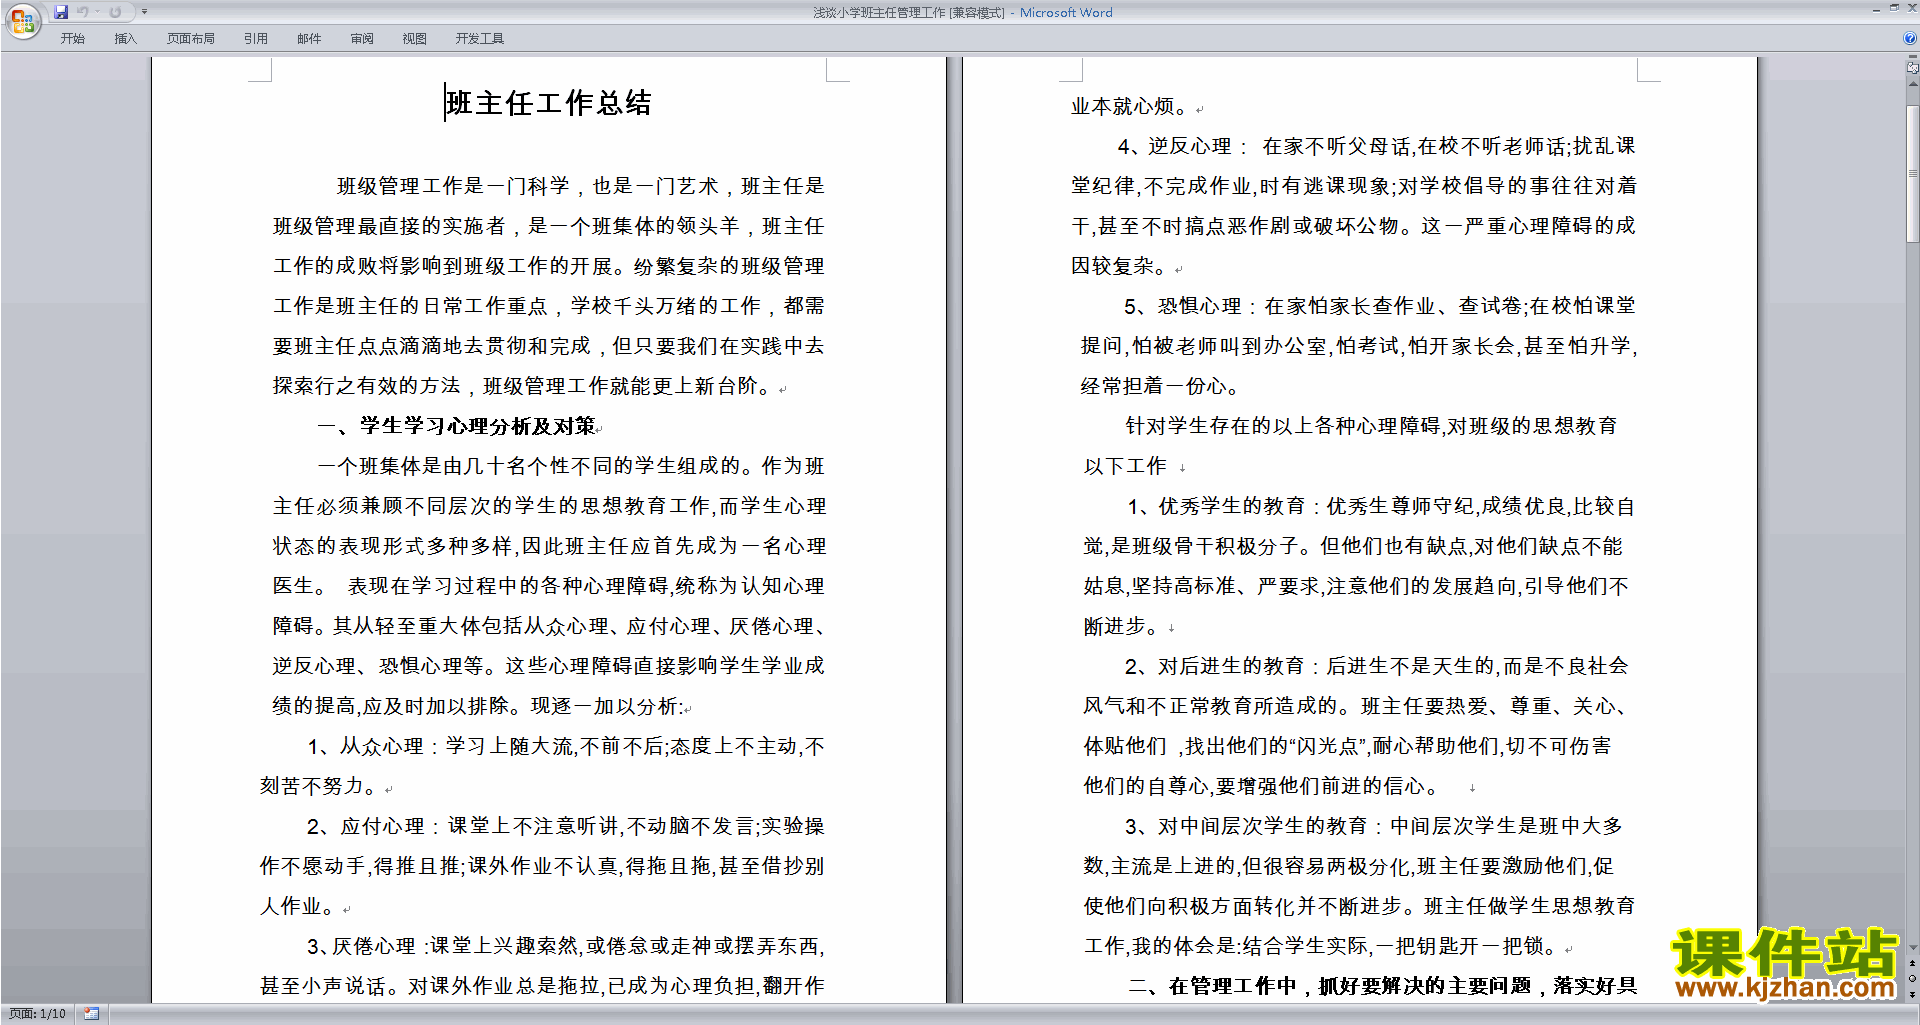Open the Undo history dropdown arrow
The image size is (1920, 1025).
tap(97, 12)
